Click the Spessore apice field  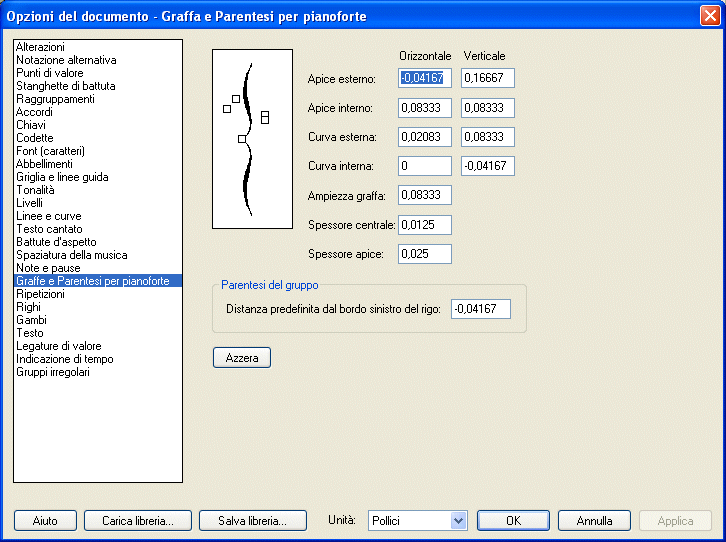pyautogui.click(x=425, y=254)
